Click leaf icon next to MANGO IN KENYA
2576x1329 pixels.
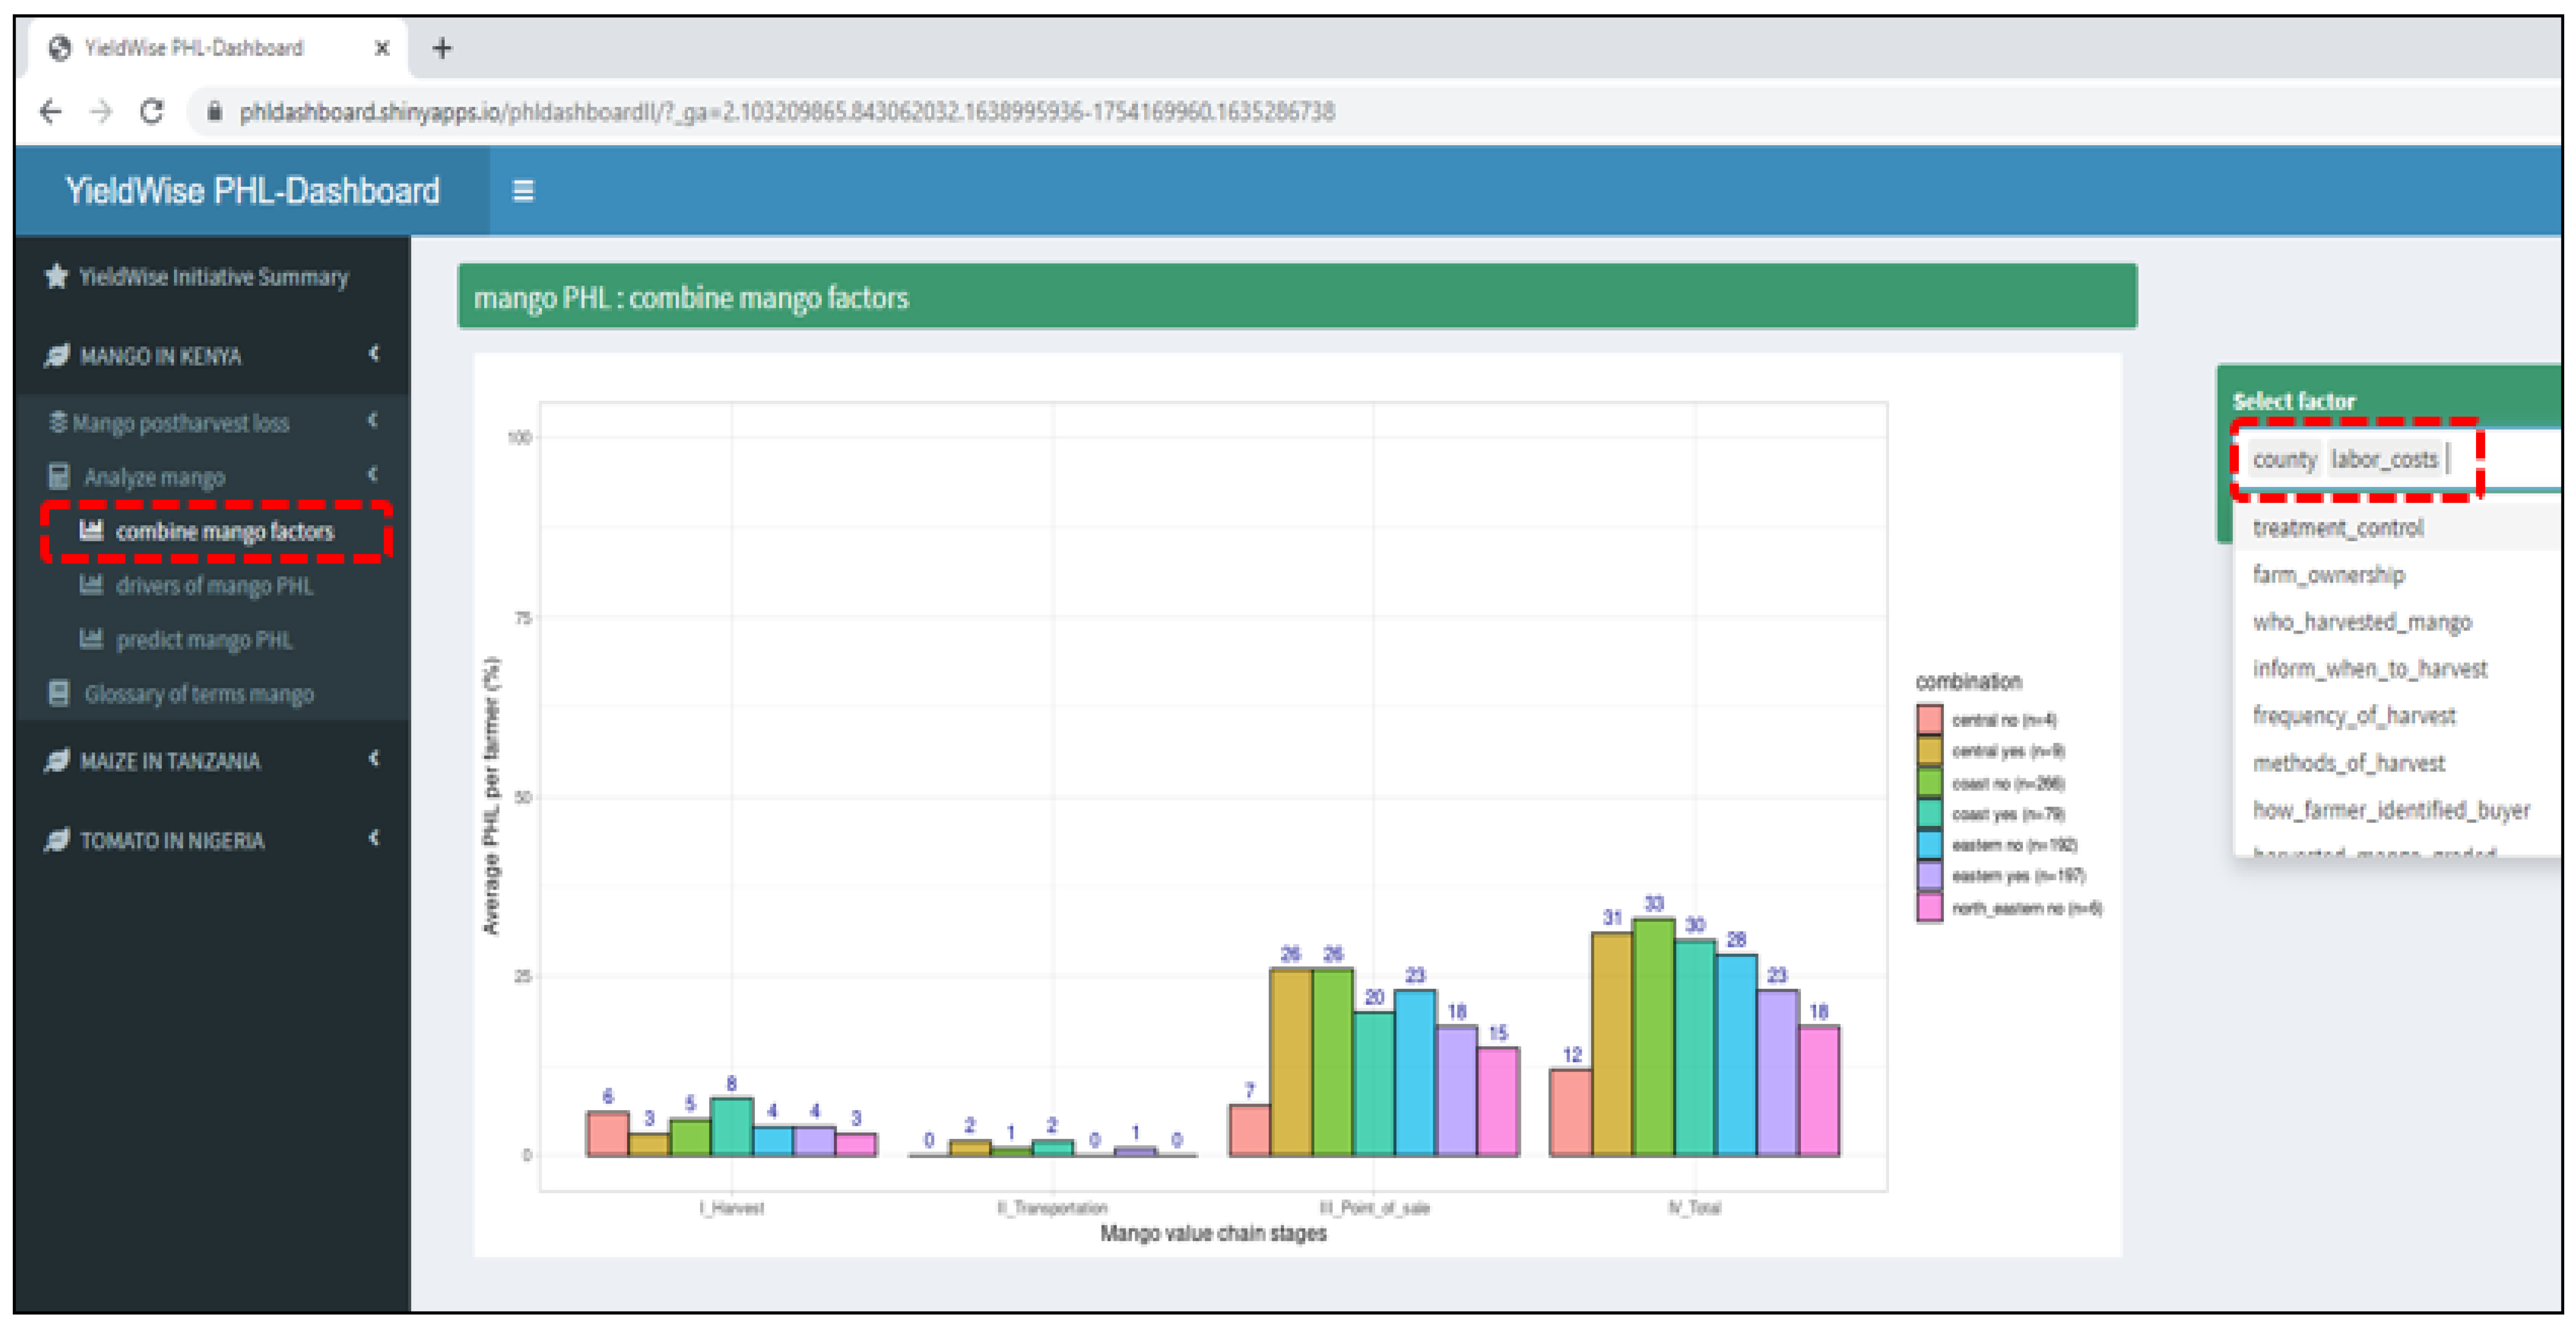coord(57,355)
